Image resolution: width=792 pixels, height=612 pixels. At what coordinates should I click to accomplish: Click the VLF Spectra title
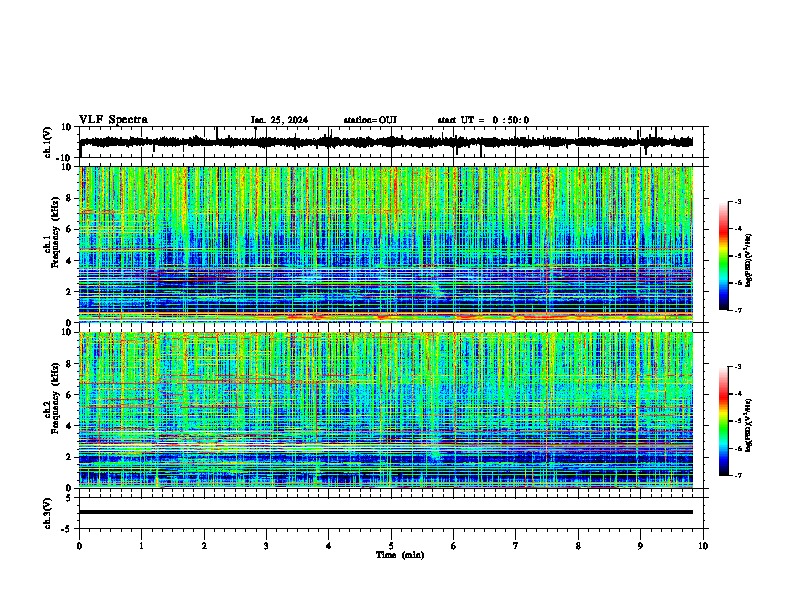pos(113,120)
